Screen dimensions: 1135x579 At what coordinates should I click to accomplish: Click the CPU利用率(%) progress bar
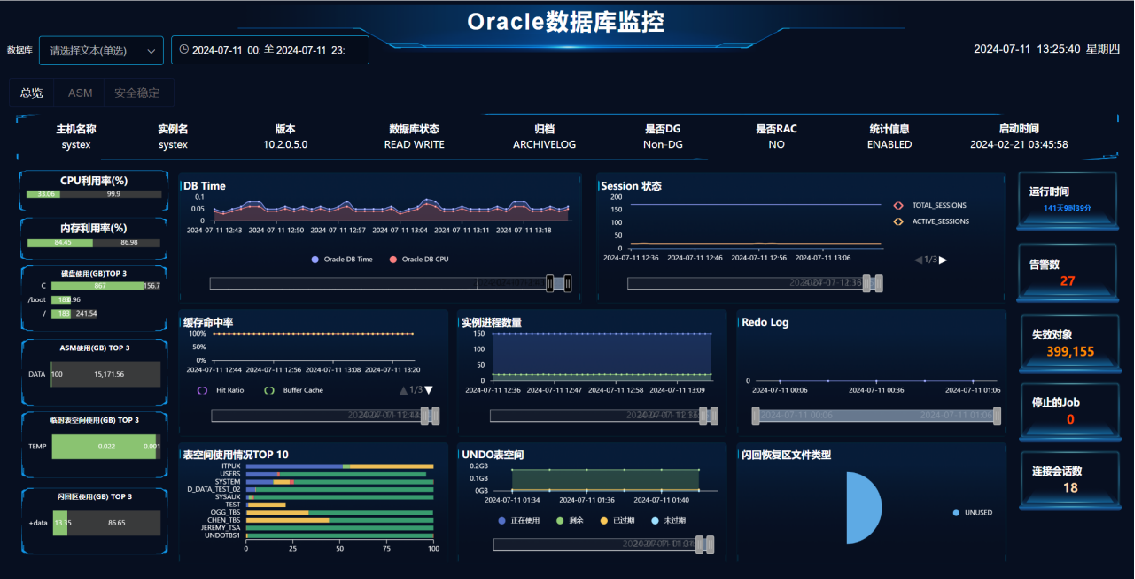click(93, 194)
